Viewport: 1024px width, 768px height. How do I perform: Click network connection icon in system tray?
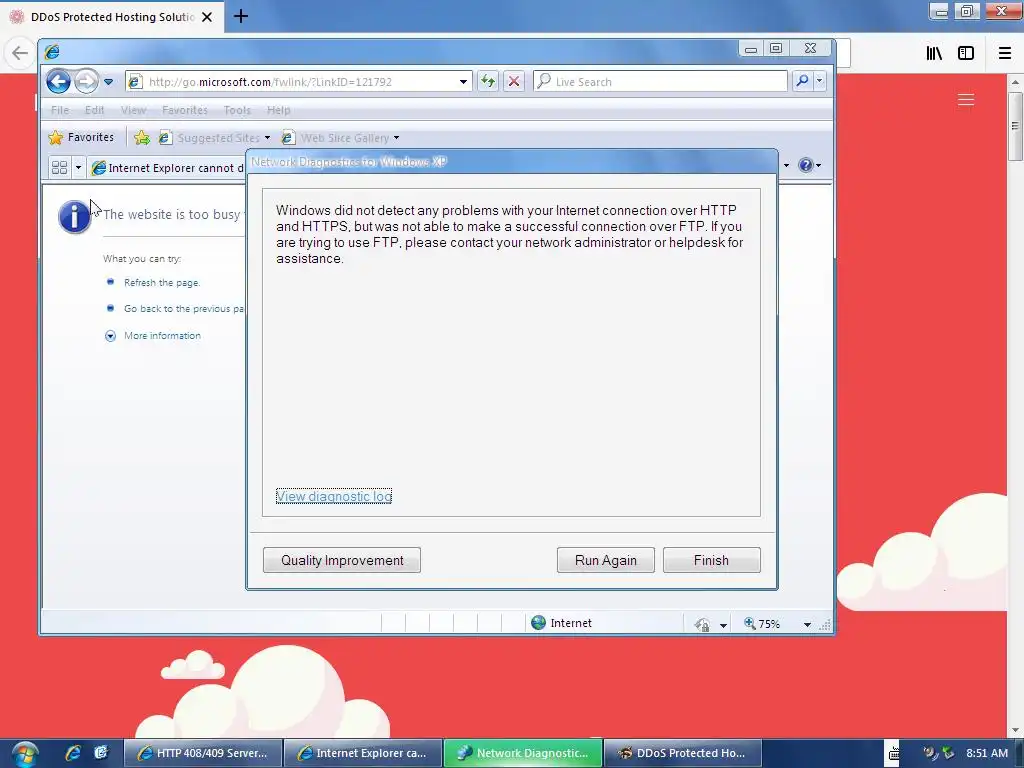click(x=948, y=753)
